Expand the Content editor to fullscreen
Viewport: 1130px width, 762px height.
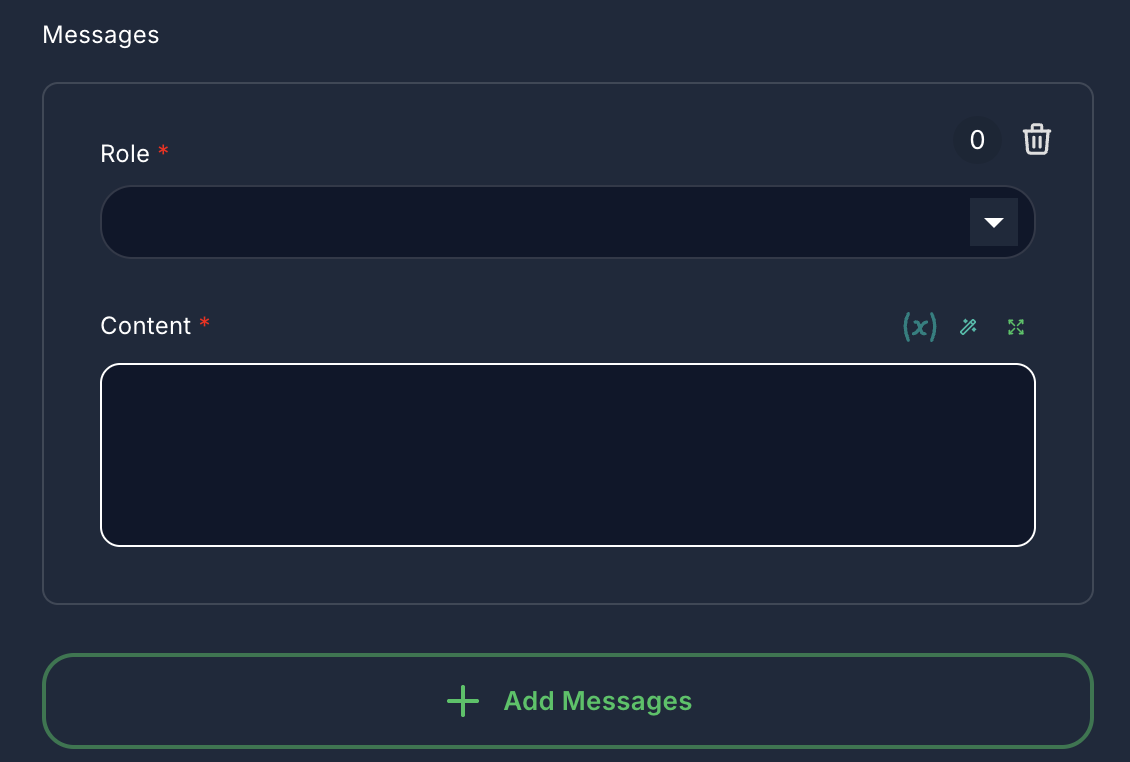click(1015, 326)
